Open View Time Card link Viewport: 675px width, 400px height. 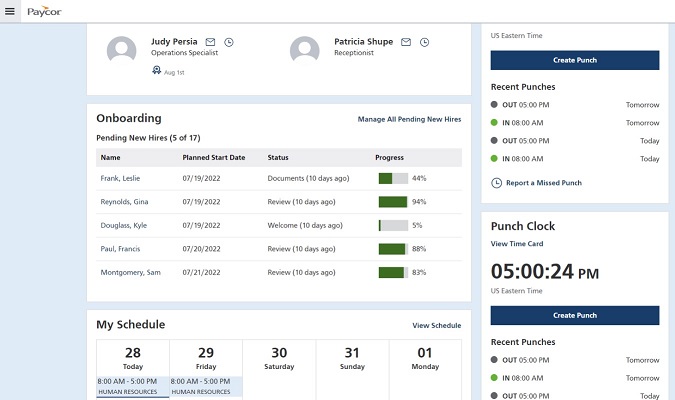(517, 244)
